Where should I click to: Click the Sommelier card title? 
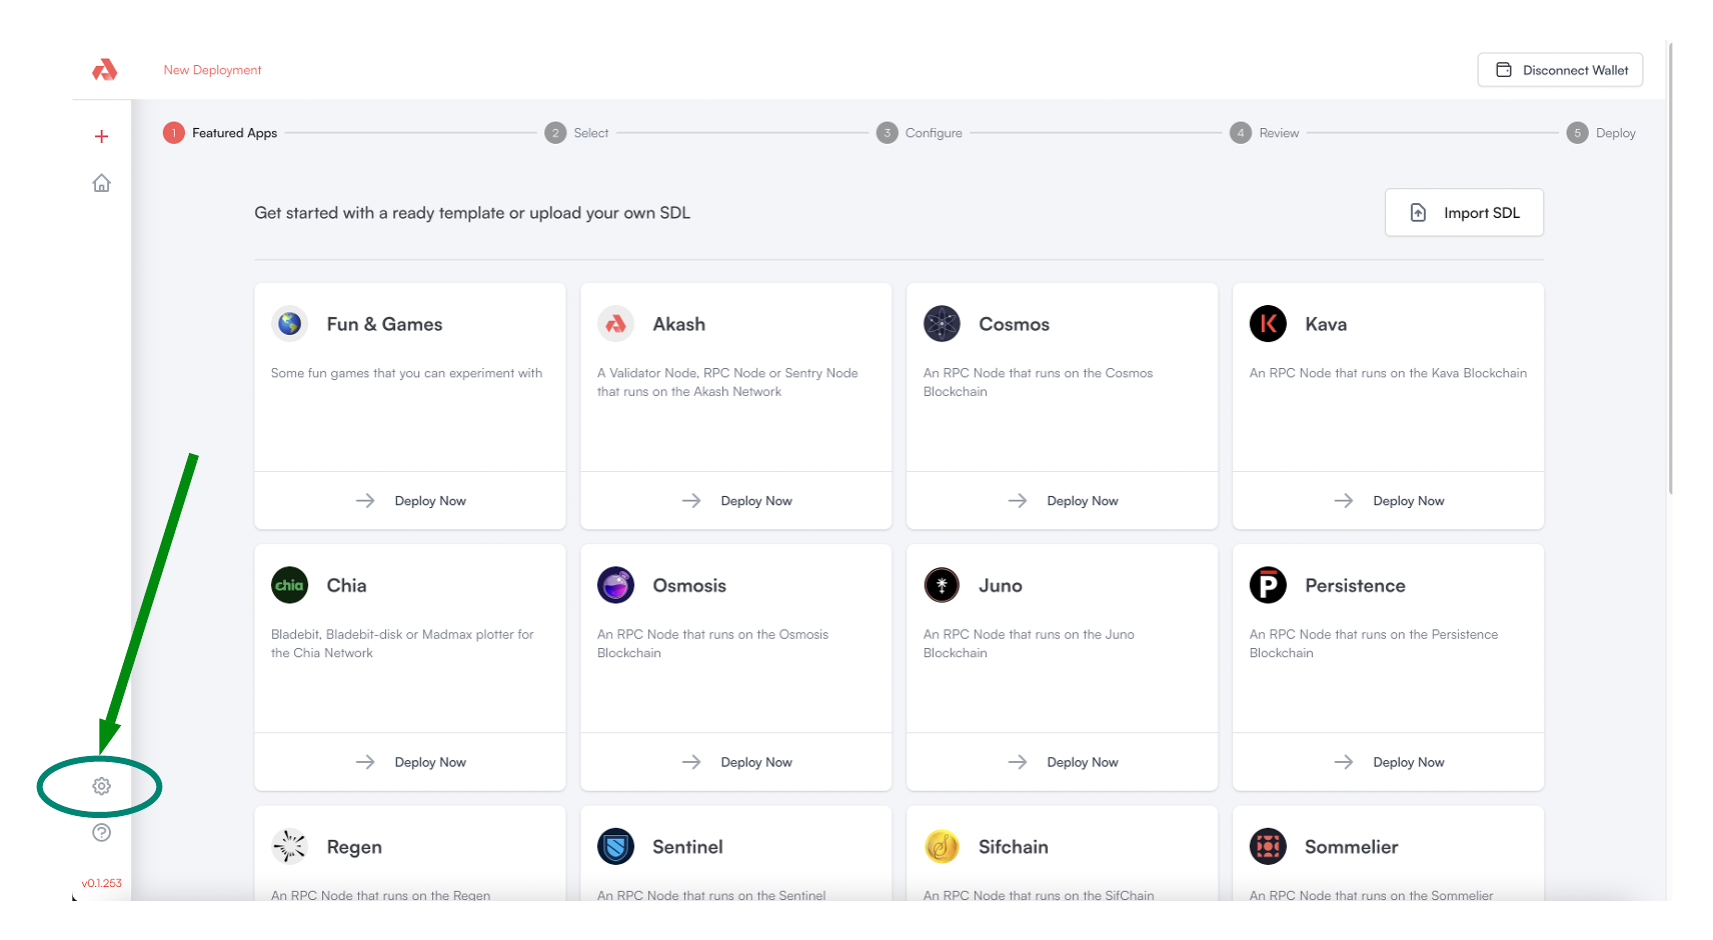pyautogui.click(x=1351, y=847)
